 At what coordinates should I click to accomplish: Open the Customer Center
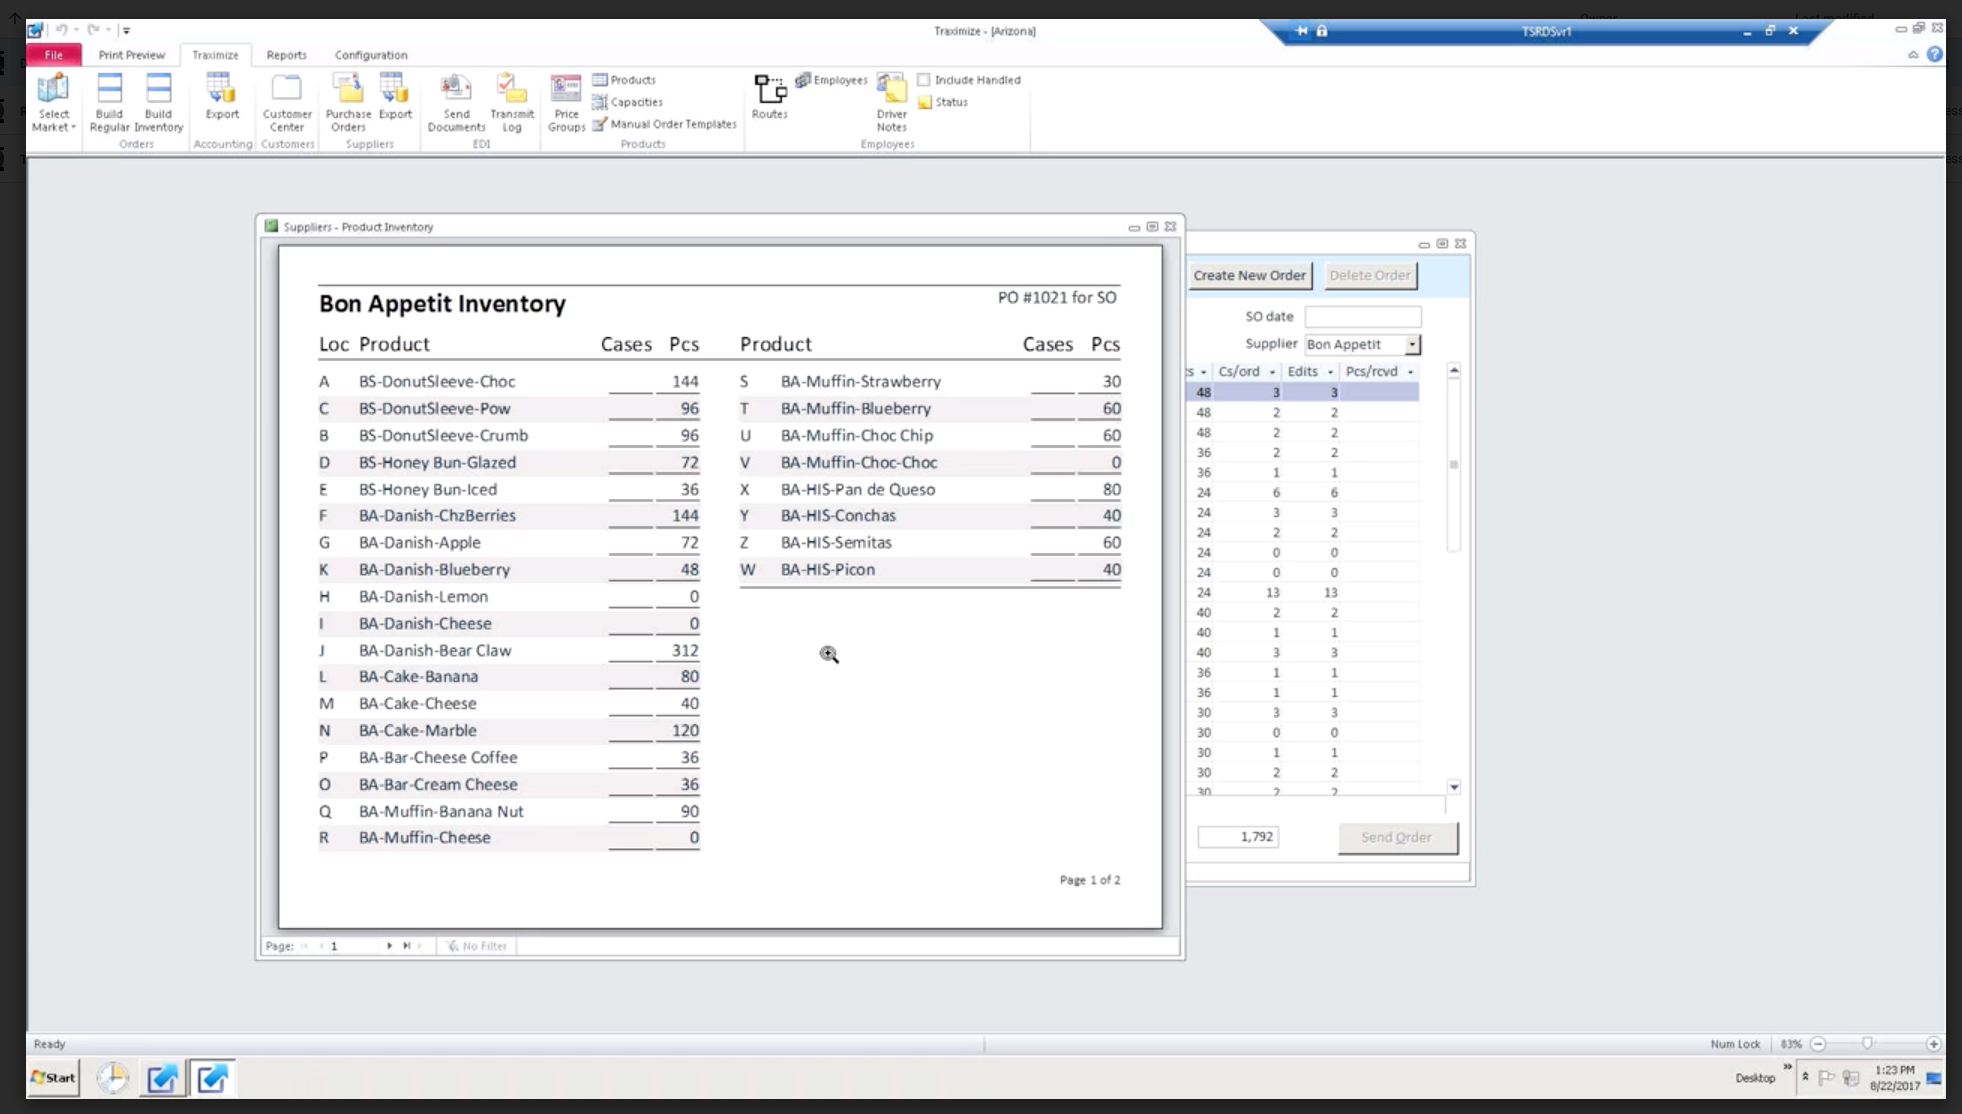(287, 101)
